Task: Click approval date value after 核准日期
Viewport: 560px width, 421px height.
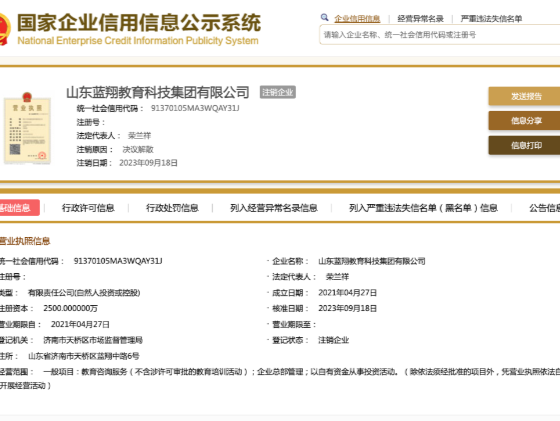Action: tap(348, 308)
